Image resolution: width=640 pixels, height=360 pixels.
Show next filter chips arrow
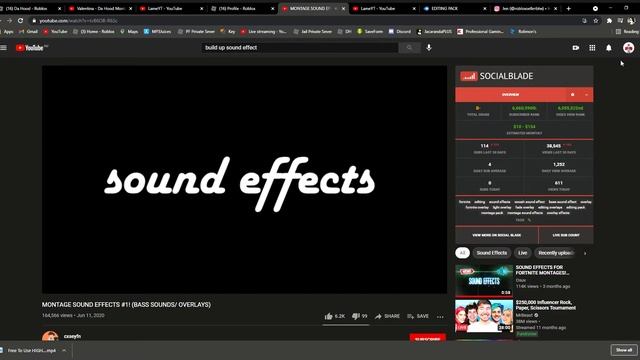(585, 253)
